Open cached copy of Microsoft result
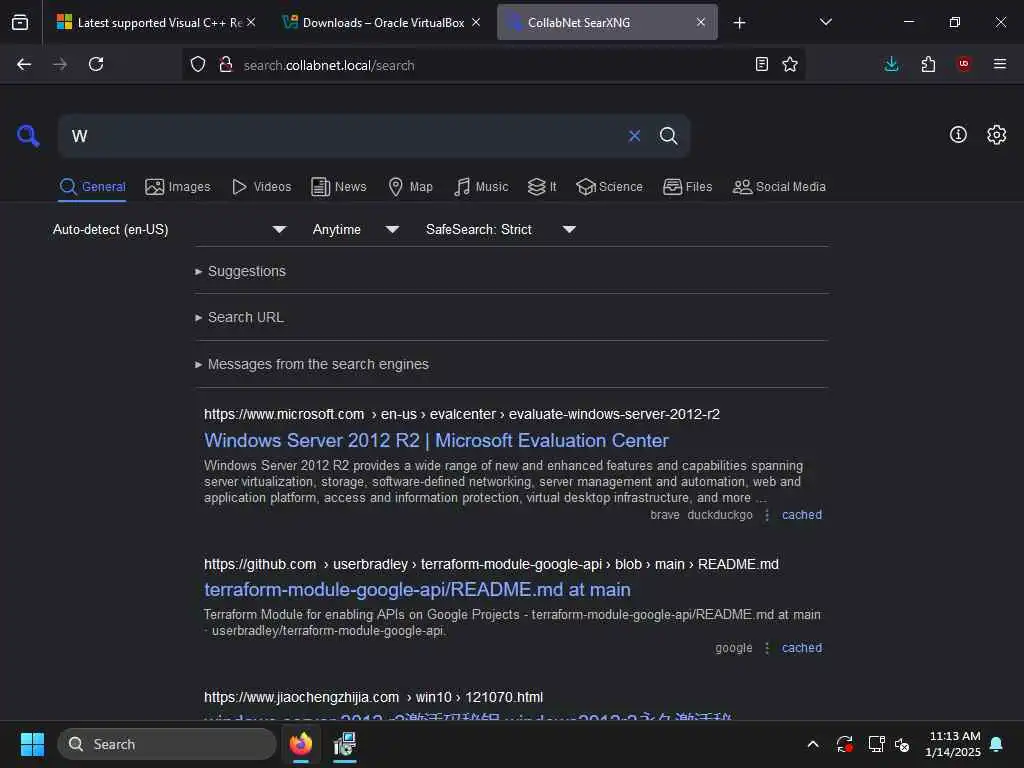 802,515
